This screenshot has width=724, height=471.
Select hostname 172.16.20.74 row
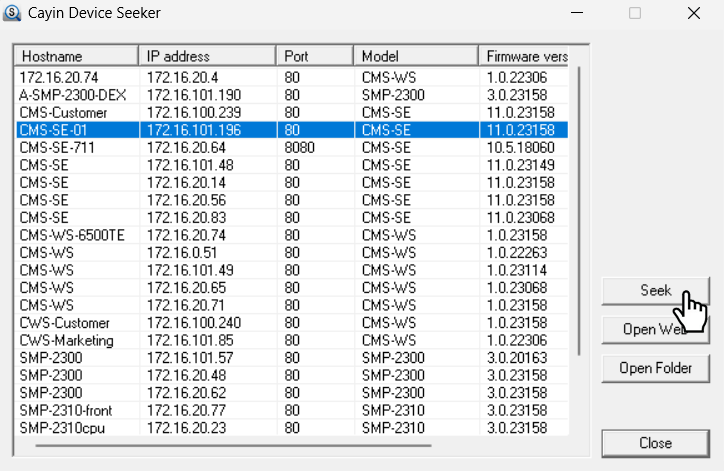click(x=292, y=78)
